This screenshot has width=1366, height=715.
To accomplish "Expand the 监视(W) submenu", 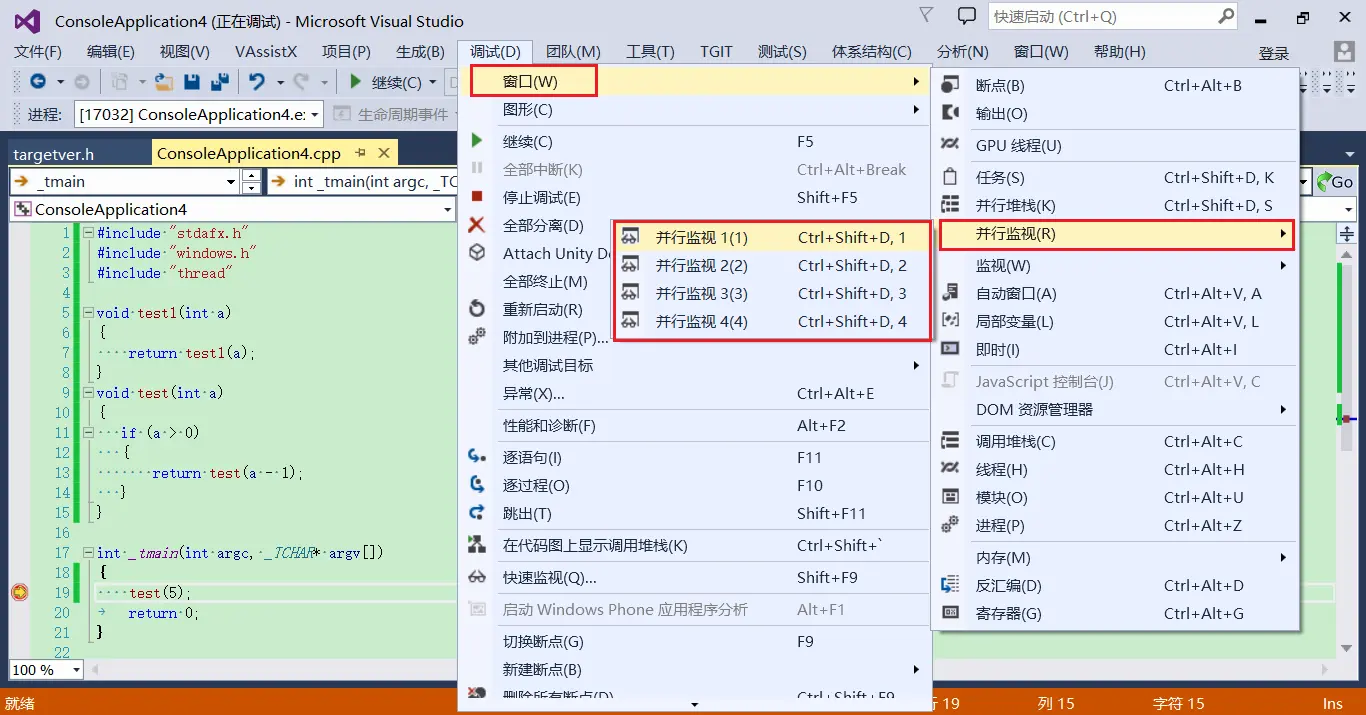I will [x=1115, y=266].
